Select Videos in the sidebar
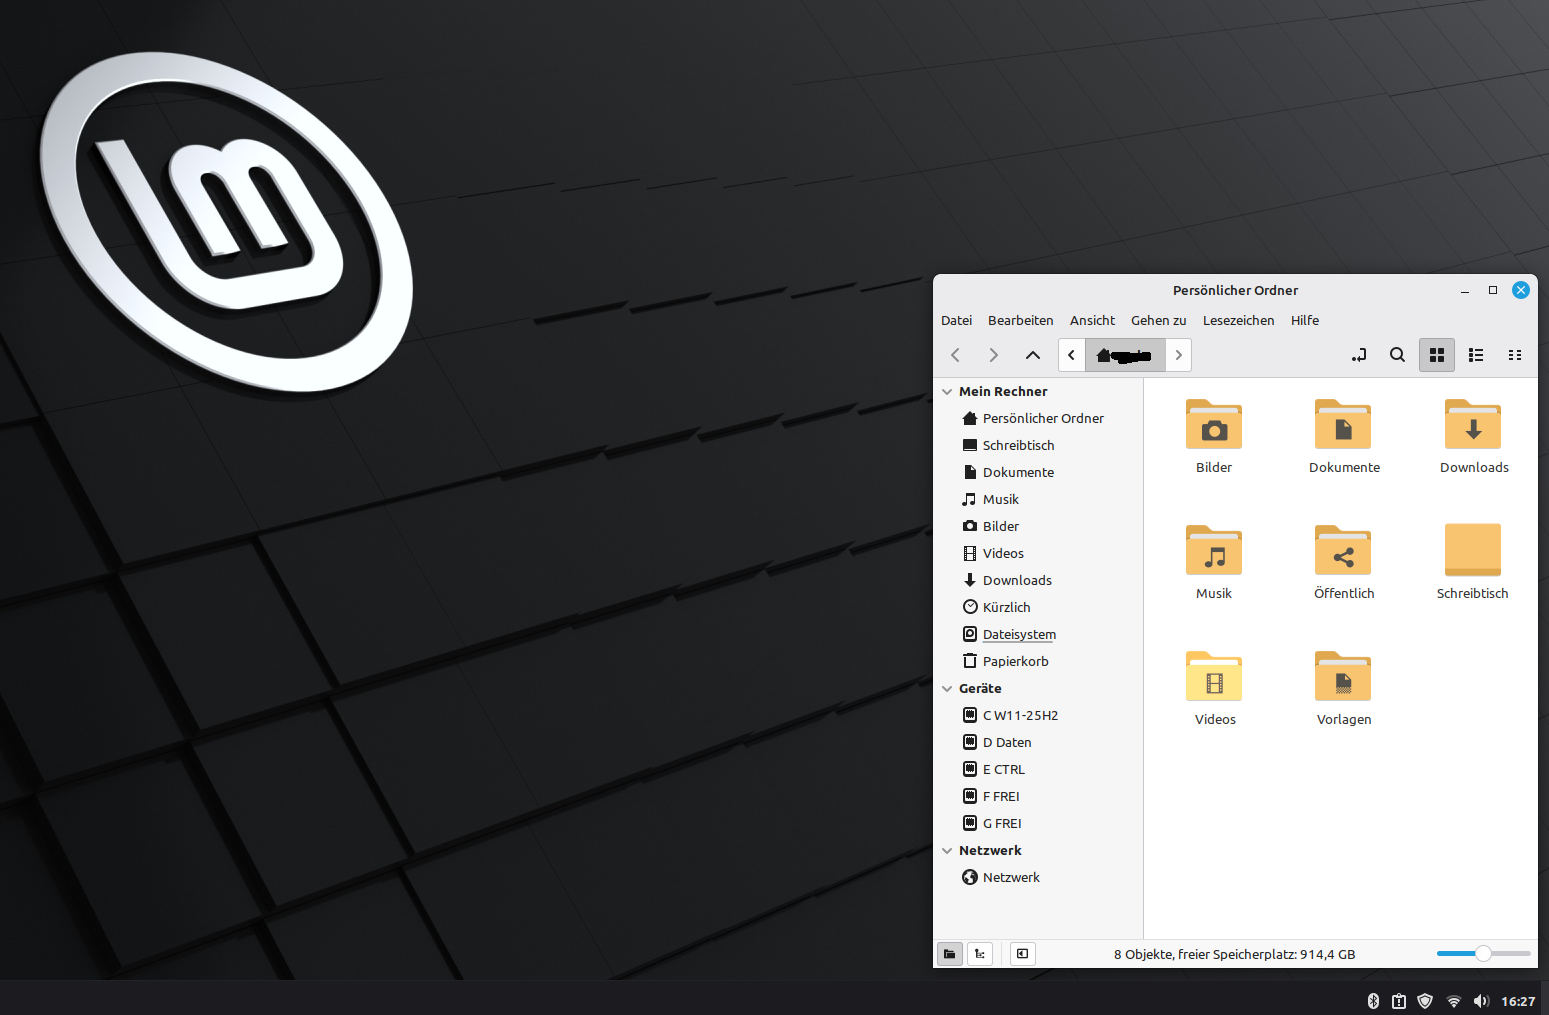1549x1015 pixels. coord(1038,554)
